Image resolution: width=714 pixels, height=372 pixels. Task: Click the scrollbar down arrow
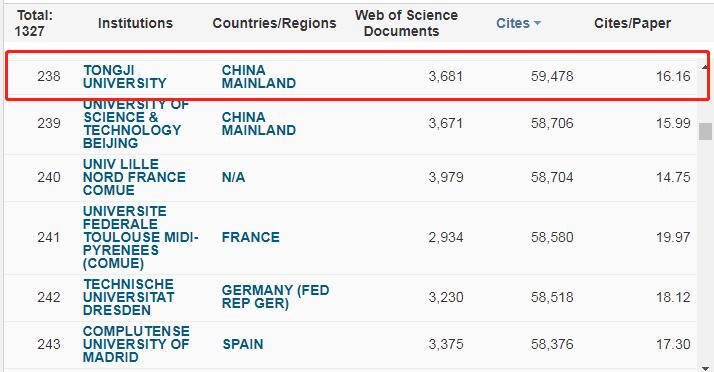click(705, 368)
